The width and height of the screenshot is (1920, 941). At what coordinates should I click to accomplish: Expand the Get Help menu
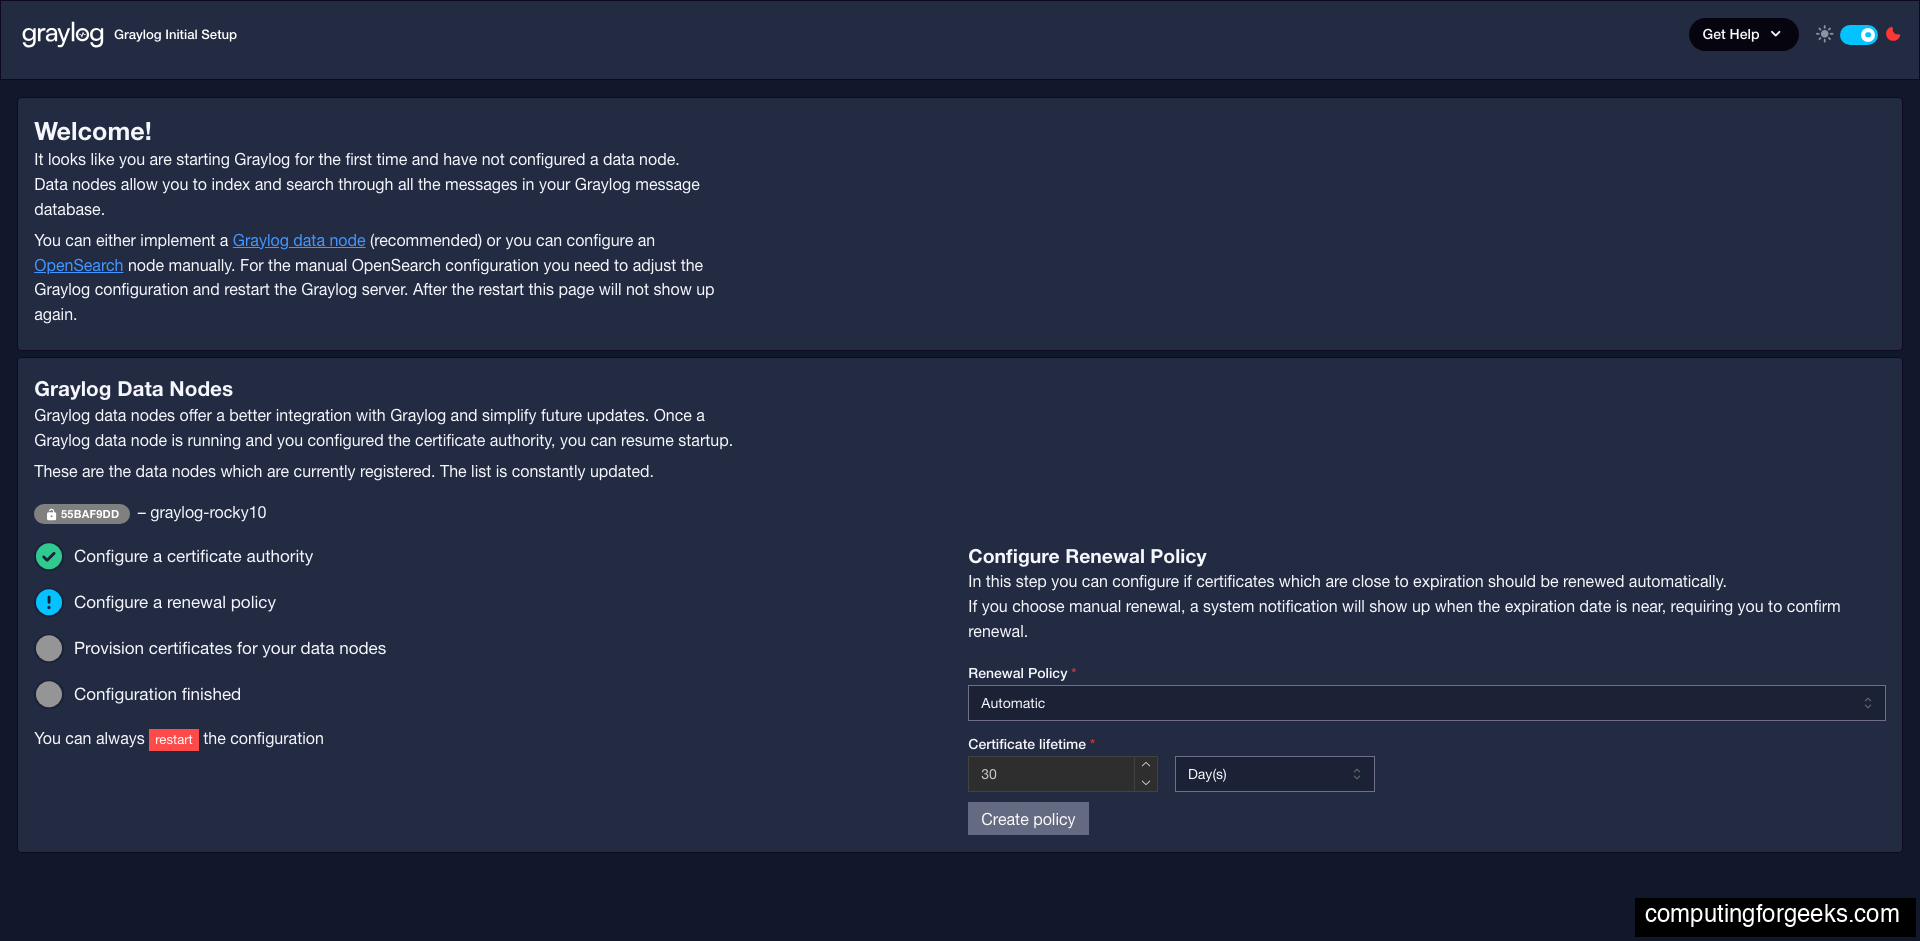coord(1743,34)
